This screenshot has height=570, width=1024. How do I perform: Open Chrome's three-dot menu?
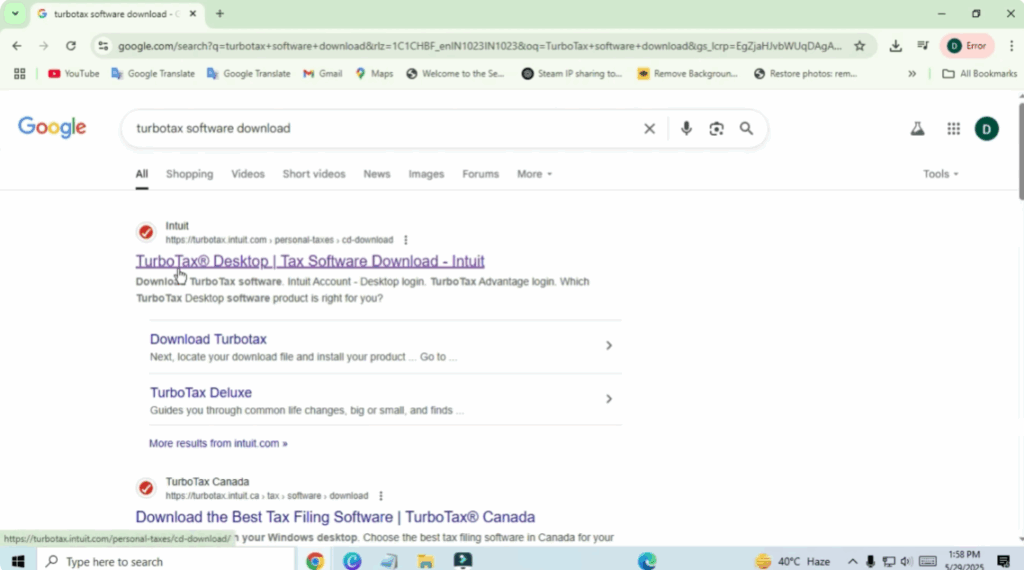point(1011,46)
